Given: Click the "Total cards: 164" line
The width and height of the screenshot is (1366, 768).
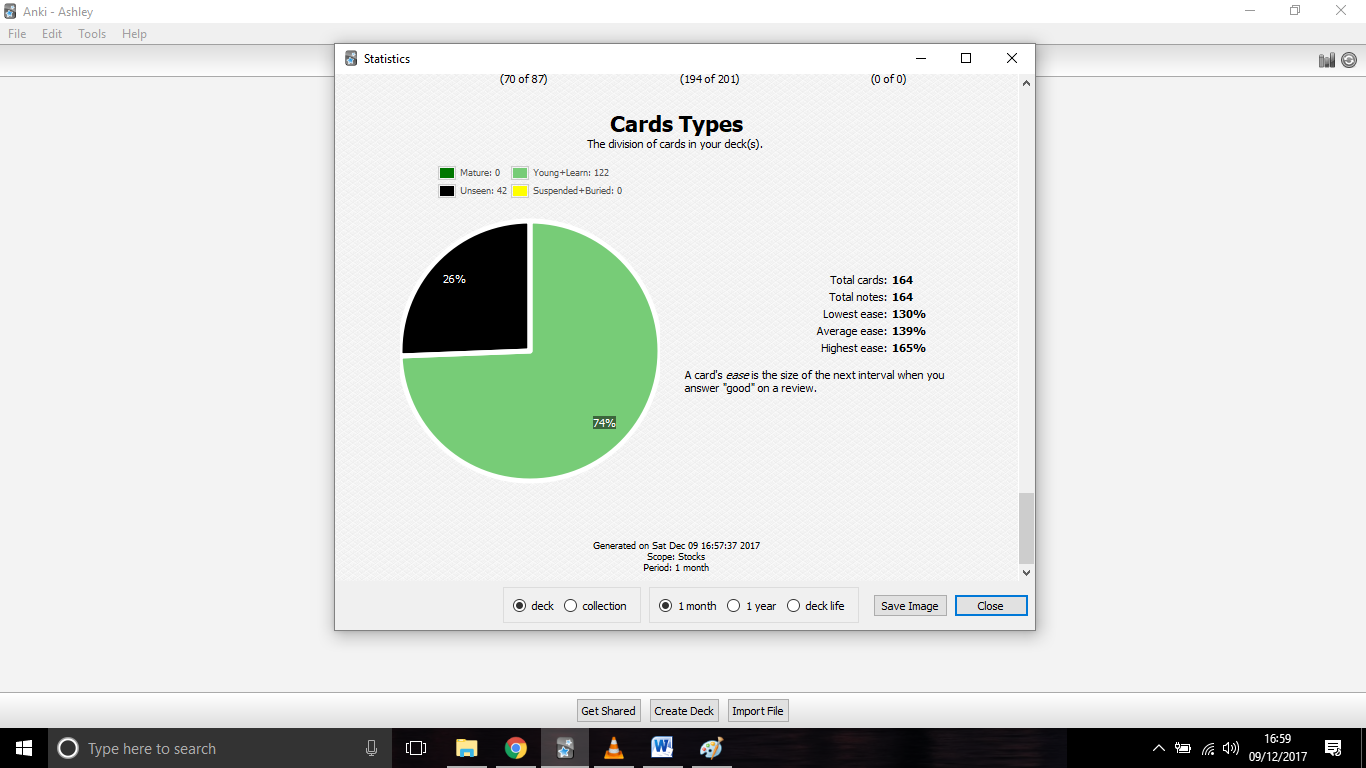Looking at the screenshot, I should 871,280.
